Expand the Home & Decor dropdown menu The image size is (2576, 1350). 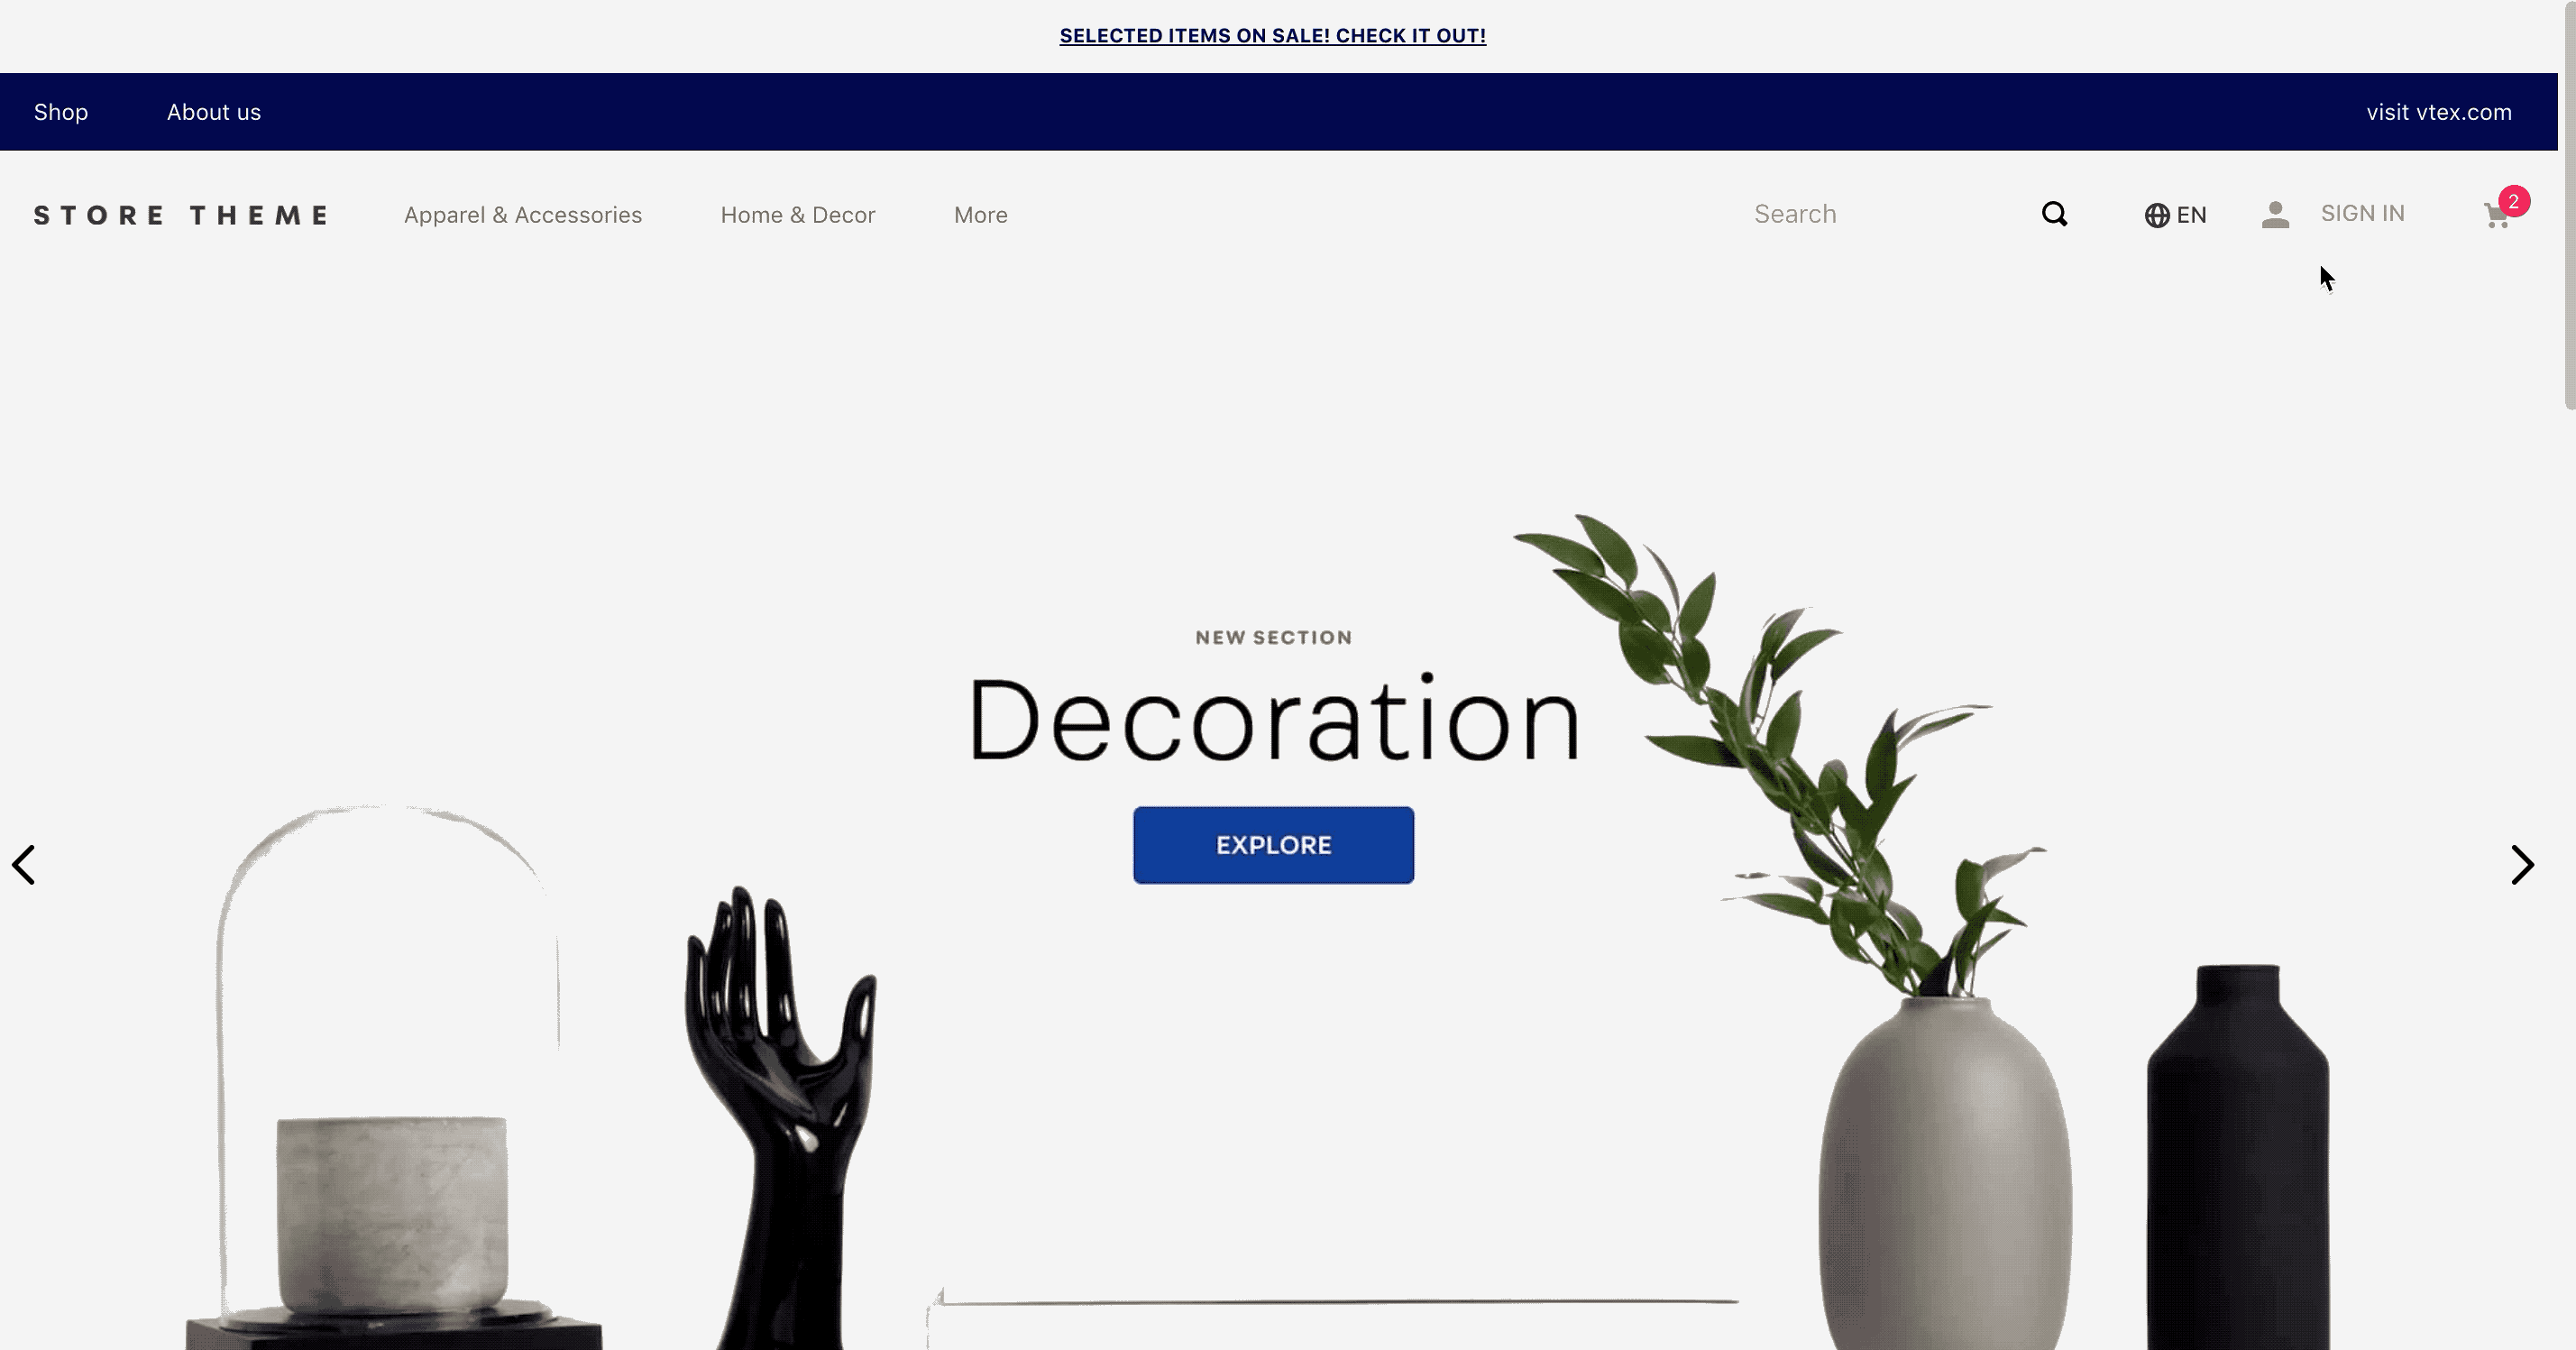coord(799,215)
